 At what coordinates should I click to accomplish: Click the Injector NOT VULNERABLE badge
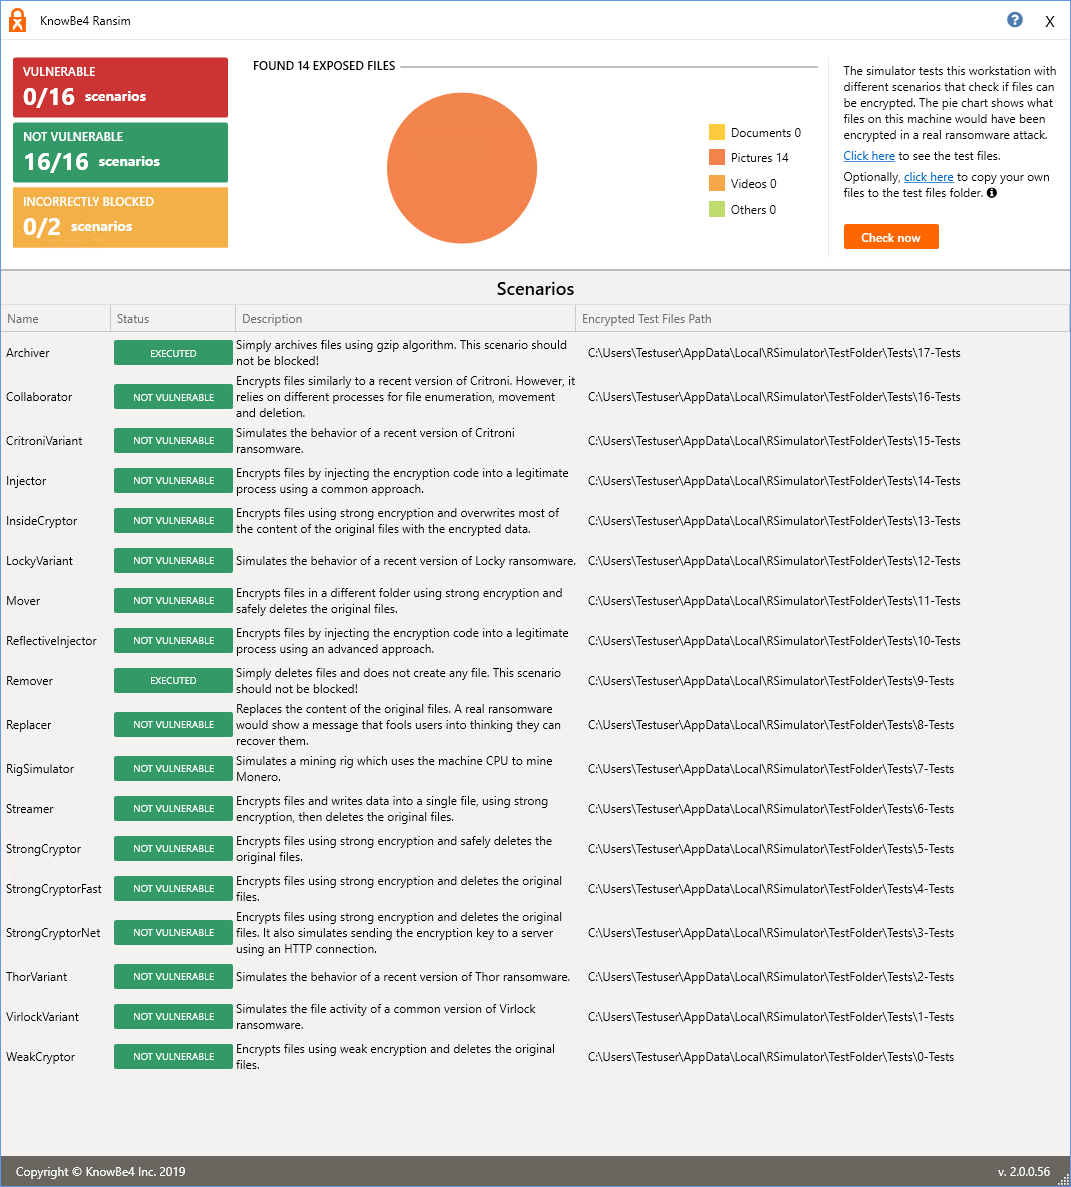pyautogui.click(x=173, y=481)
